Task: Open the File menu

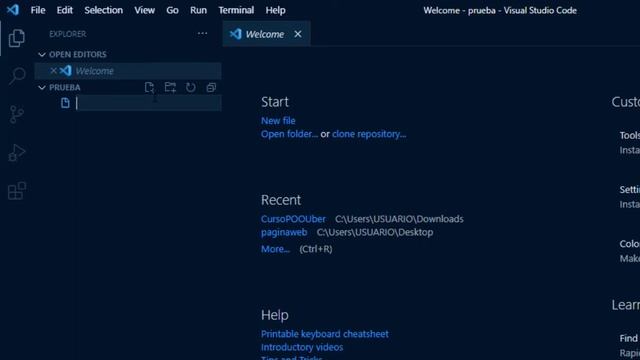Action: pyautogui.click(x=38, y=10)
